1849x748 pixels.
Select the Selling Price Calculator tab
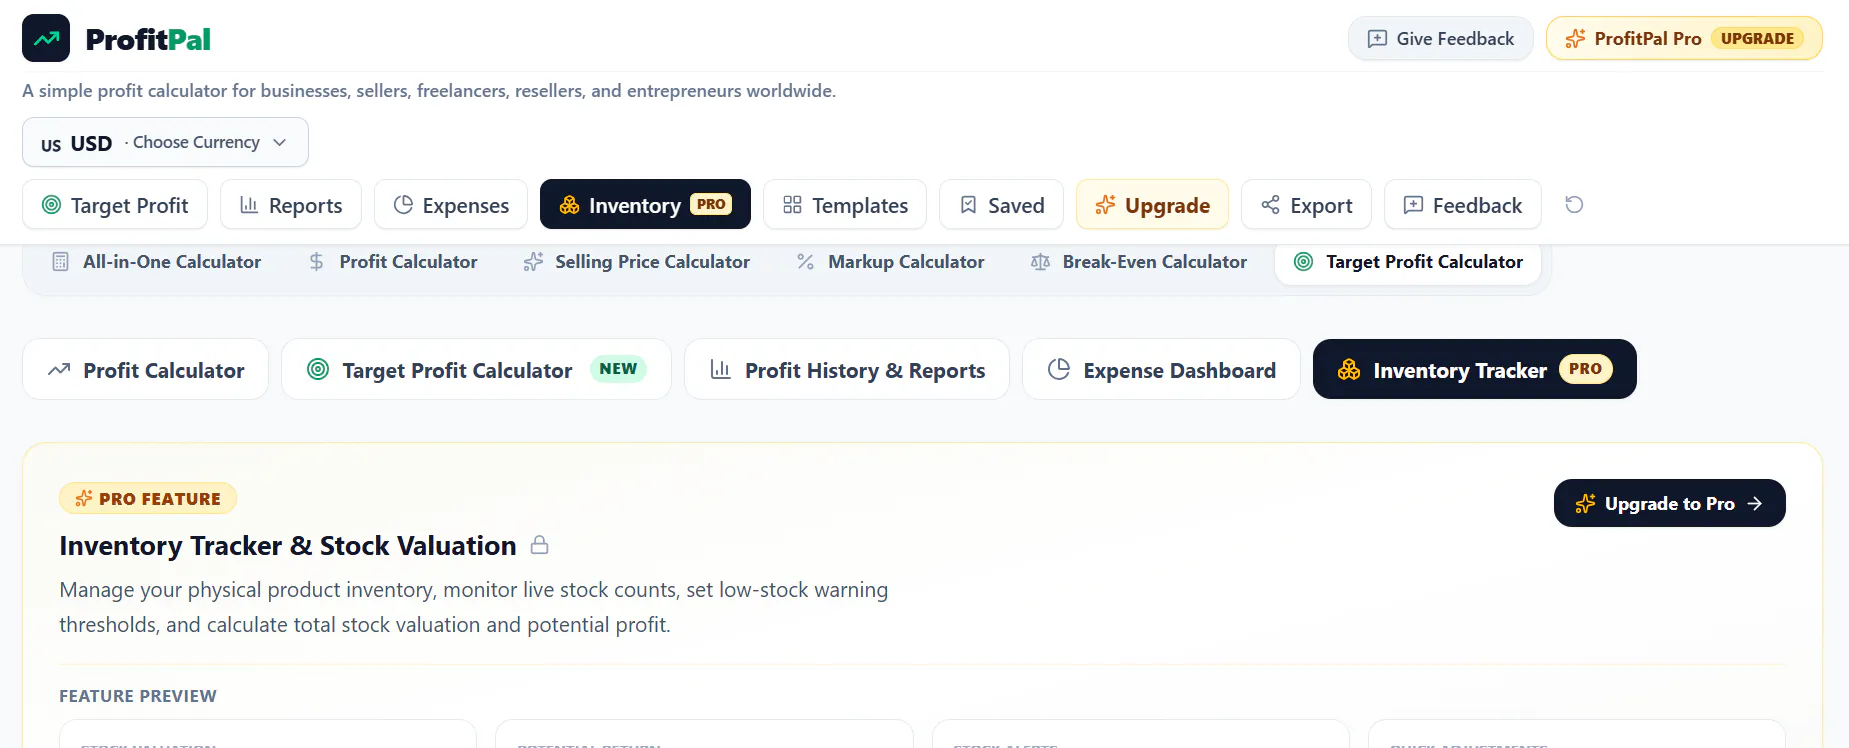[636, 262]
